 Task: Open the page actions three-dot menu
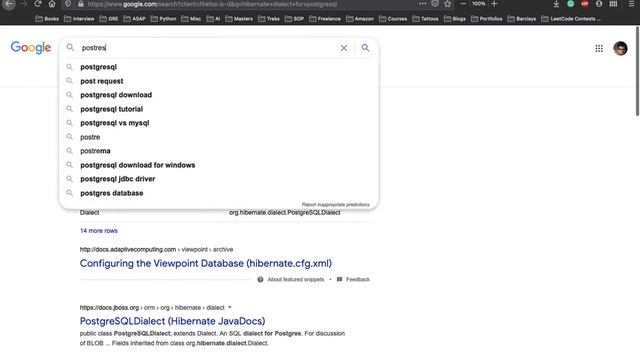[x=422, y=4]
